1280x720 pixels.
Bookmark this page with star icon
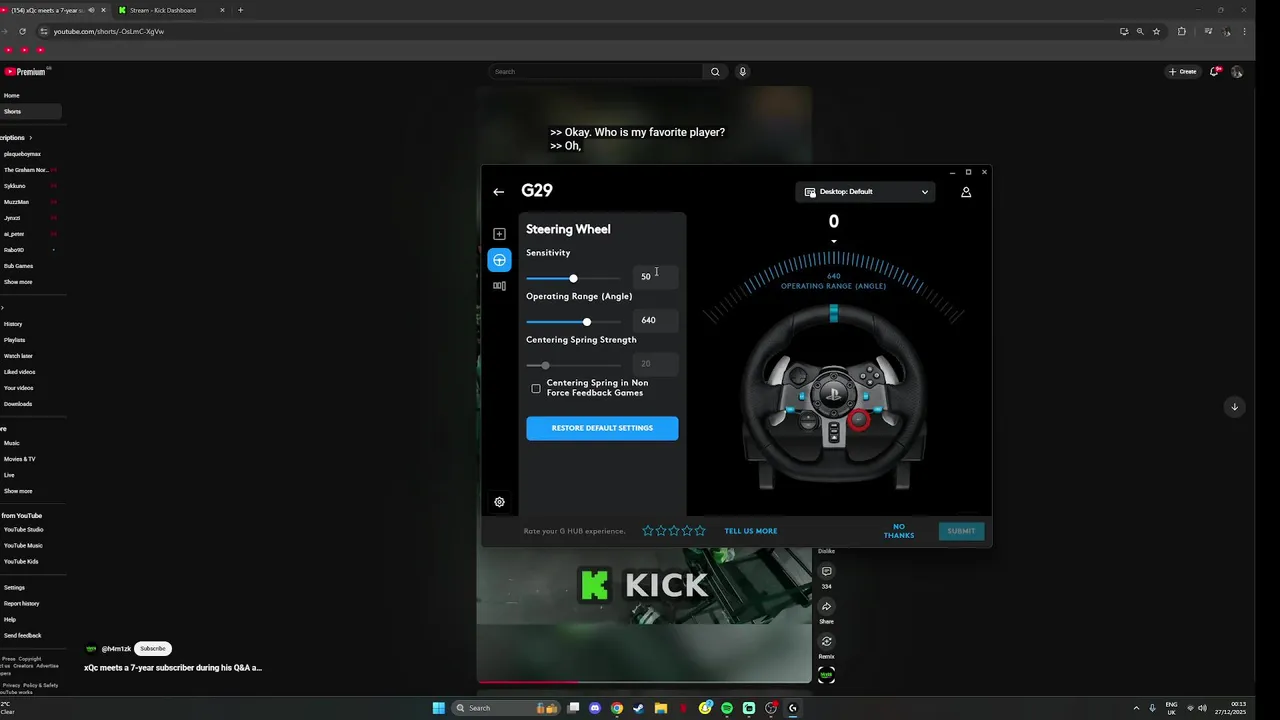[1156, 31]
